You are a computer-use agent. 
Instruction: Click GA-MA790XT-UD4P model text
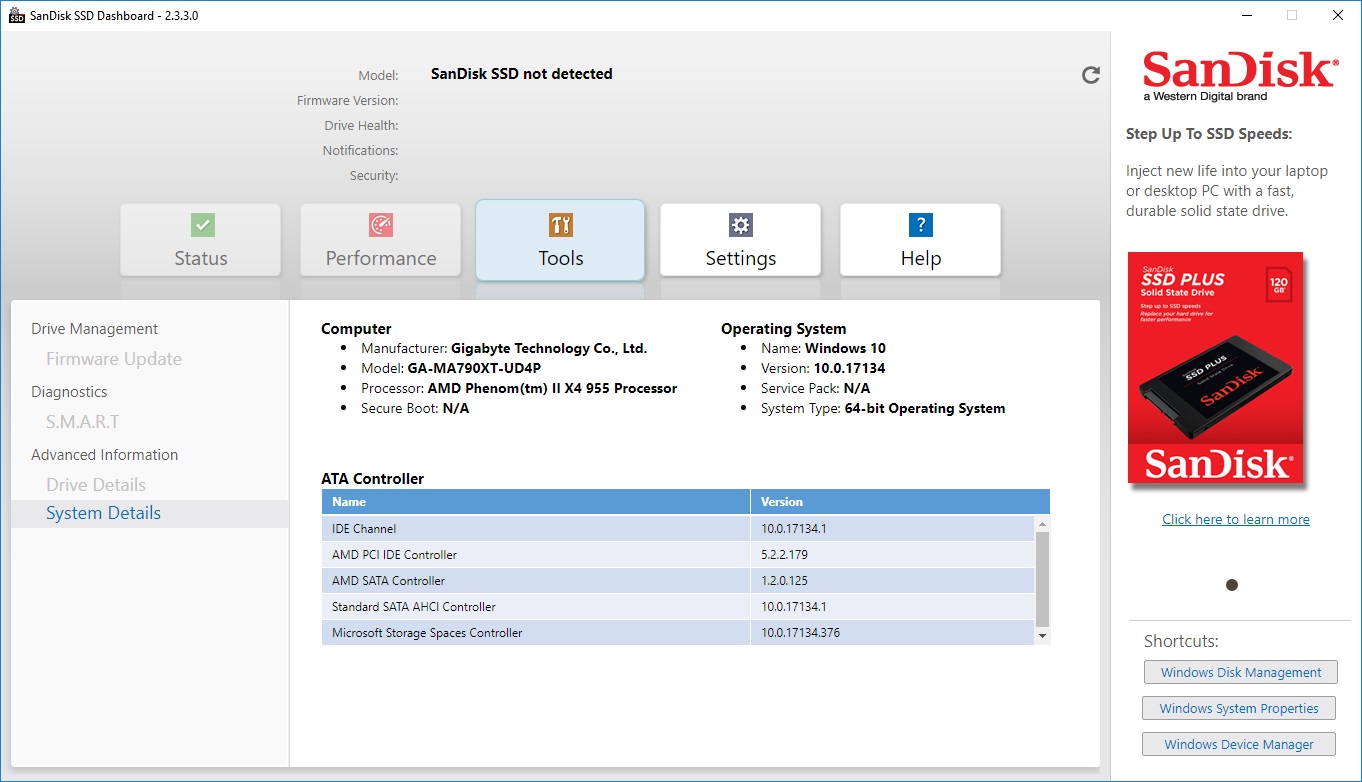click(x=474, y=369)
